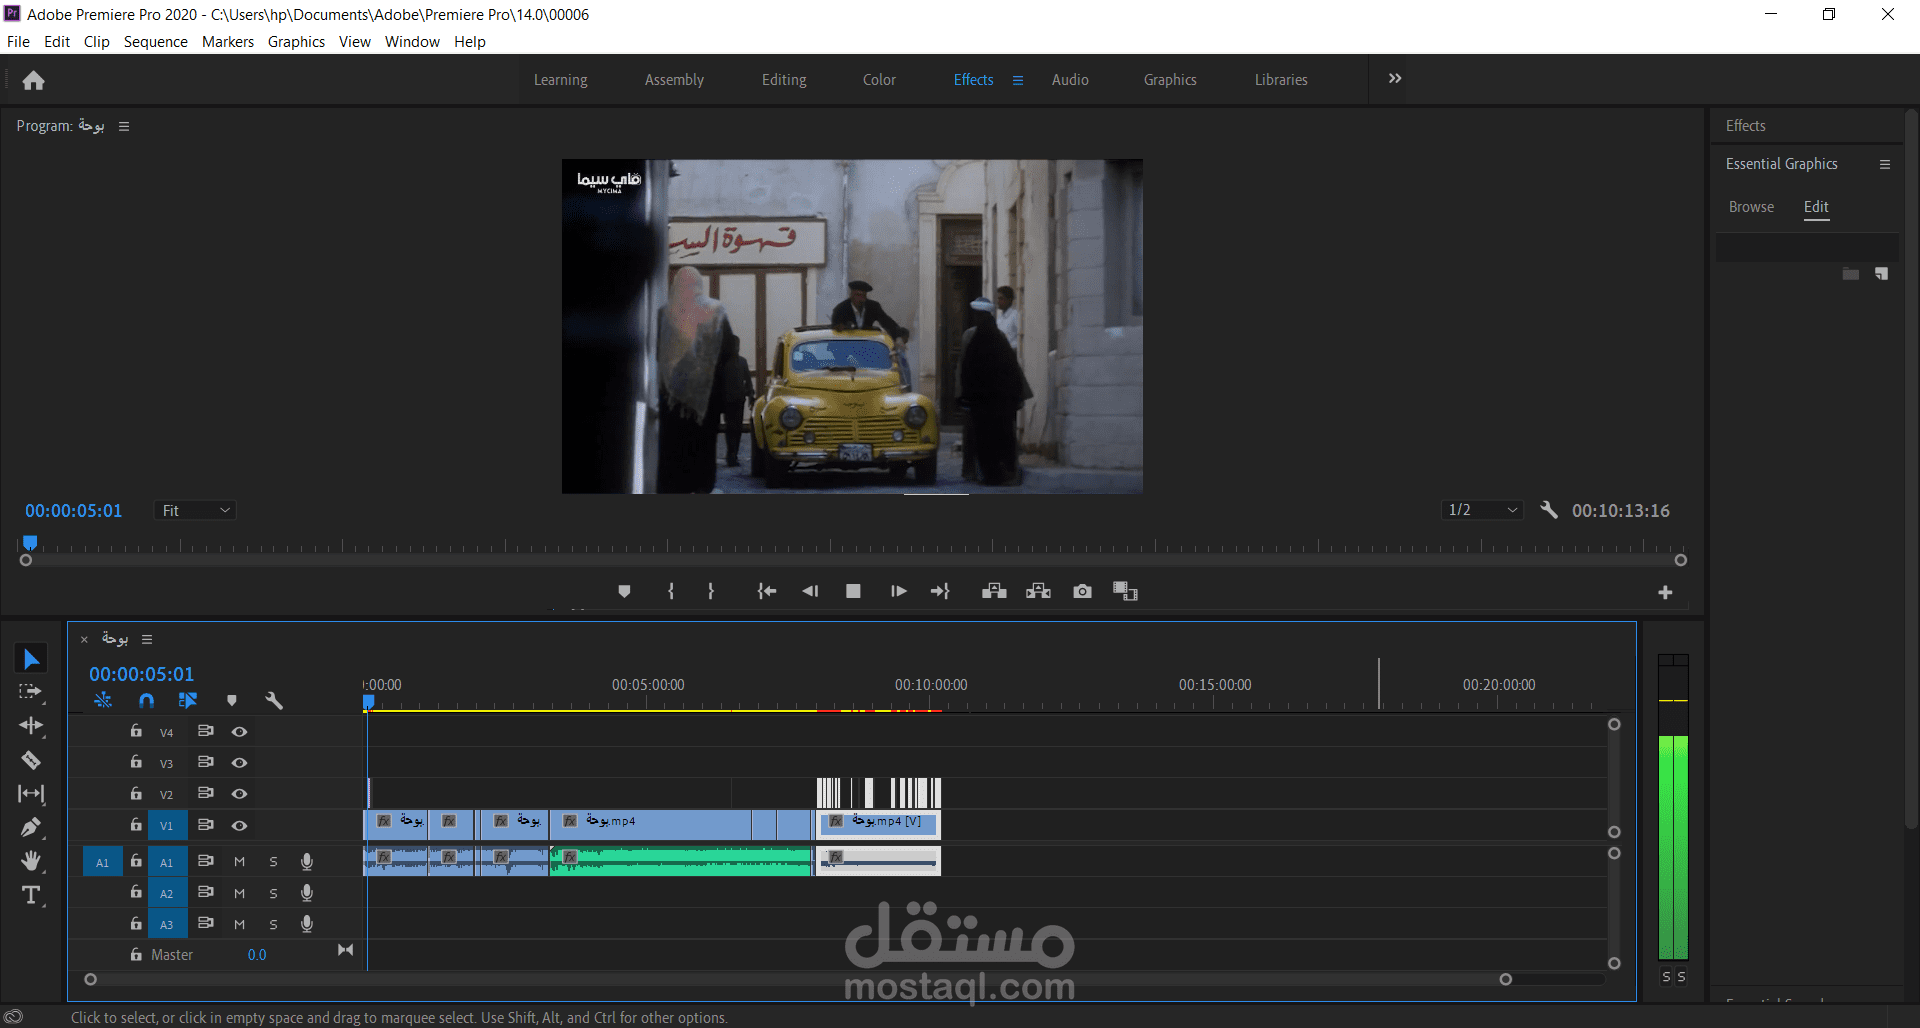This screenshot has width=1920, height=1028.
Task: Mute audio track A1
Action: 240,862
